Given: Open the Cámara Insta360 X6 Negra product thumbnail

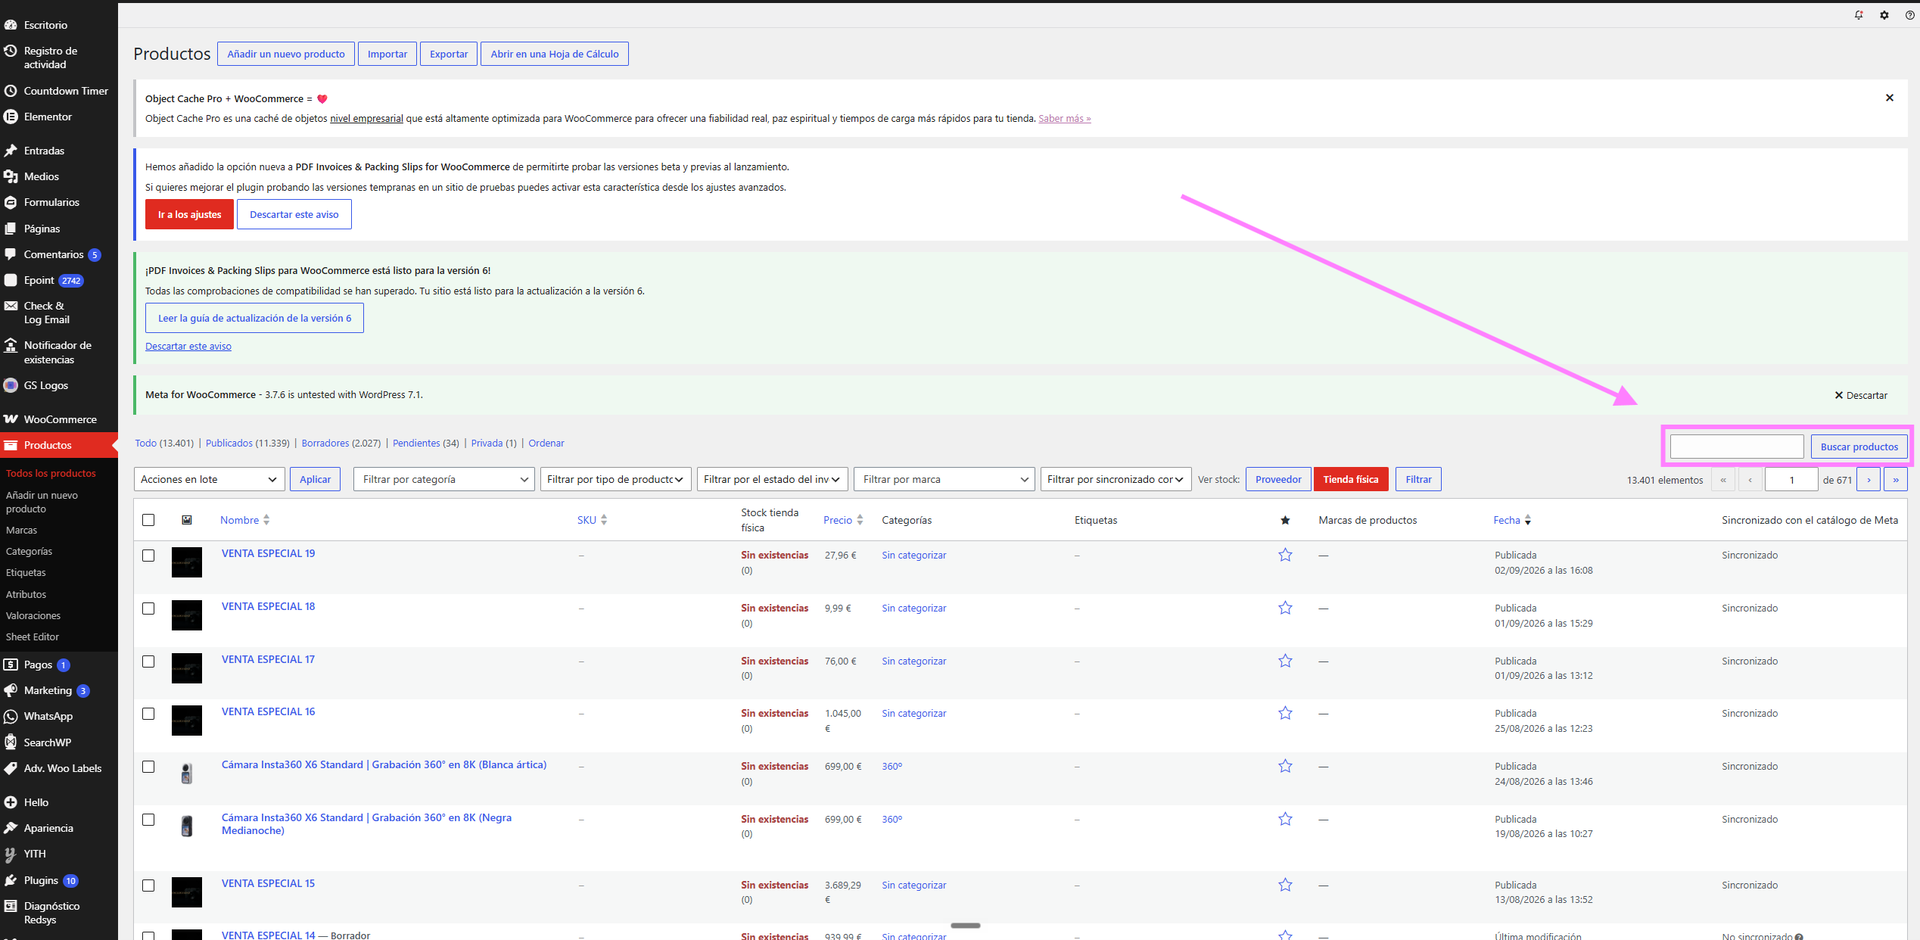Looking at the screenshot, I should pos(187,826).
